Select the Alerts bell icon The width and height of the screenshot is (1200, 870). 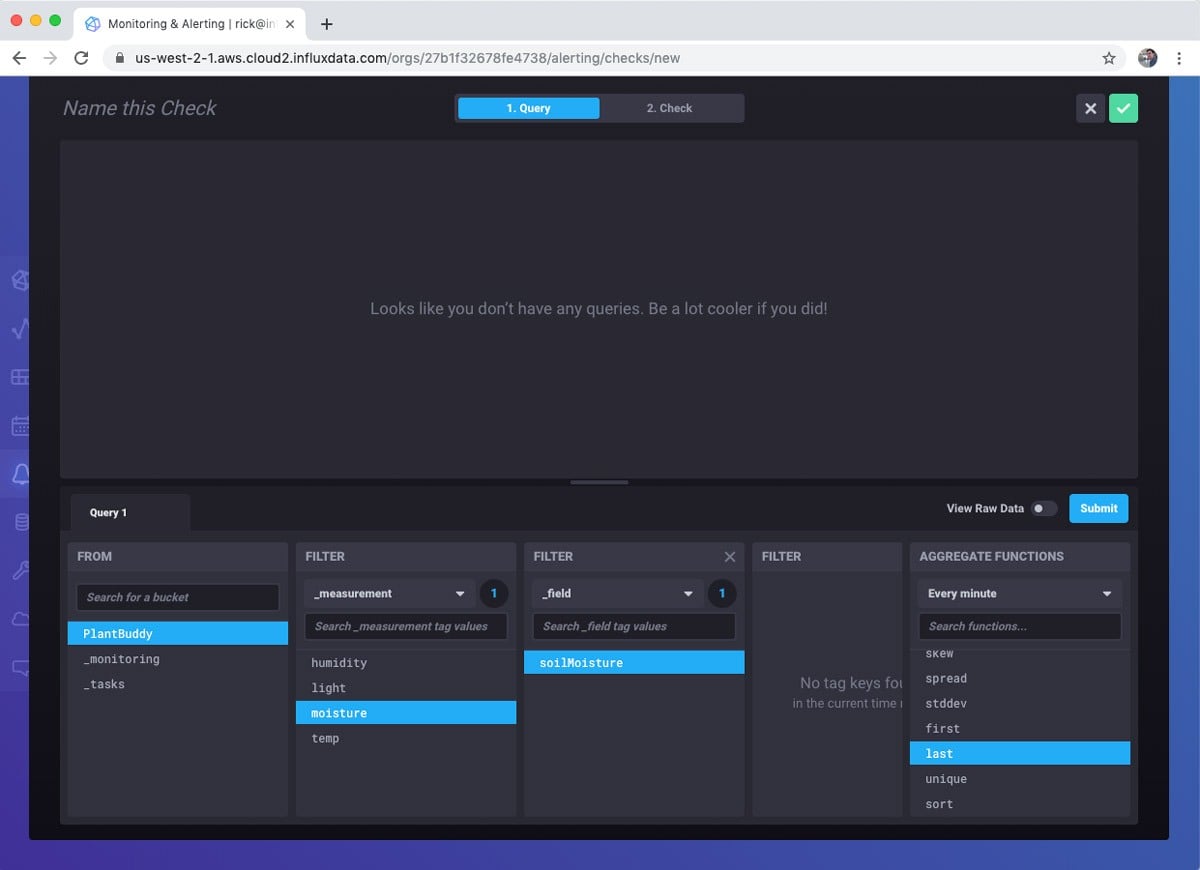tap(20, 473)
